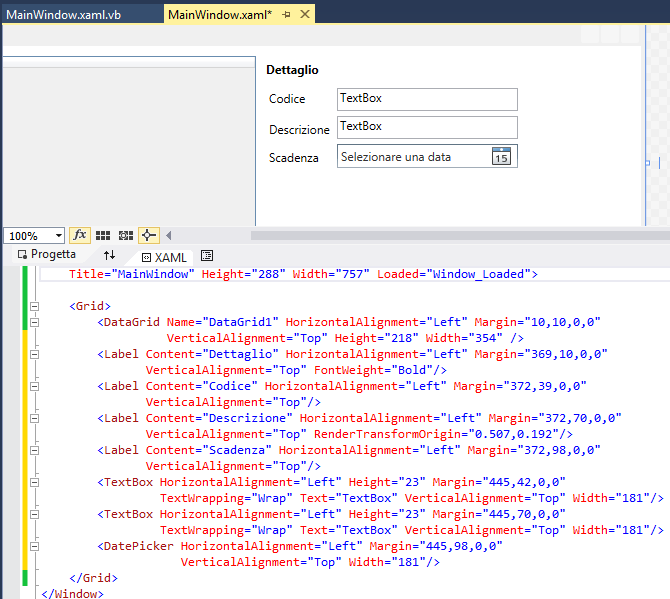Toggle snap to snaplines icon
The image size is (670, 599).
(149, 235)
